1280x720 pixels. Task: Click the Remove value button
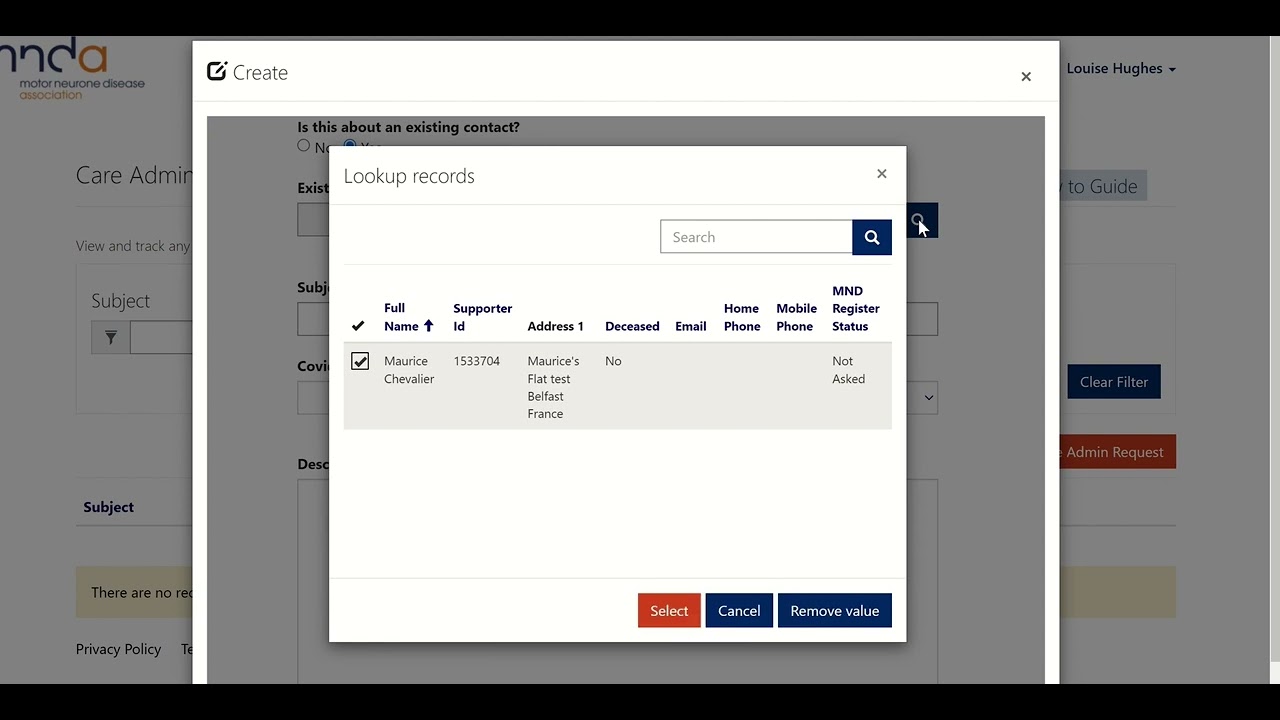click(x=835, y=611)
